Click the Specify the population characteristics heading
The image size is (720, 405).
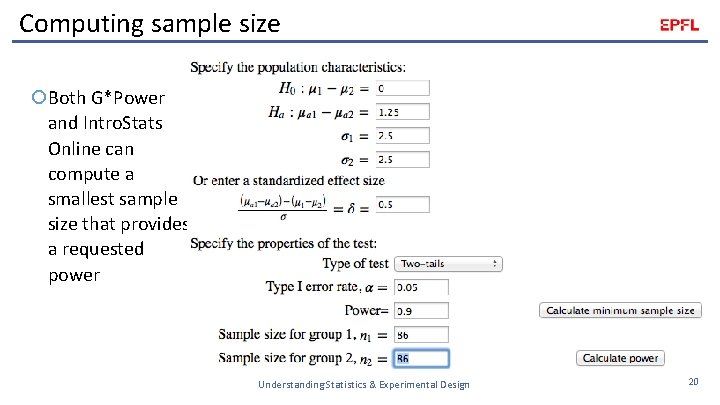(297, 68)
